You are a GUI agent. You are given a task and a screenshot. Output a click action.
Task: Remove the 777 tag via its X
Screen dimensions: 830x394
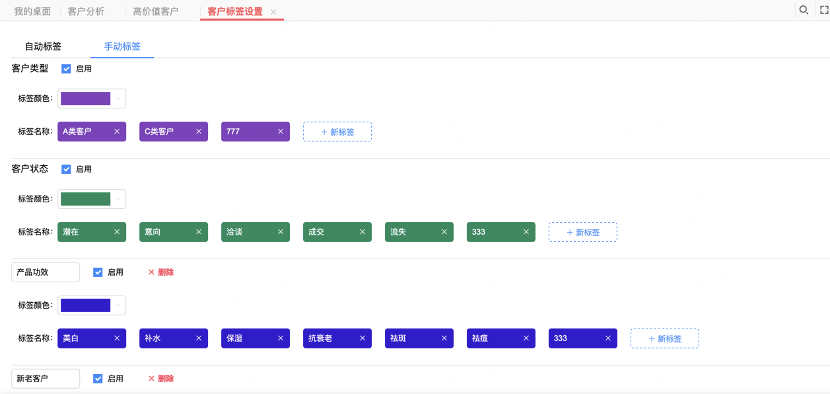pyautogui.click(x=281, y=131)
